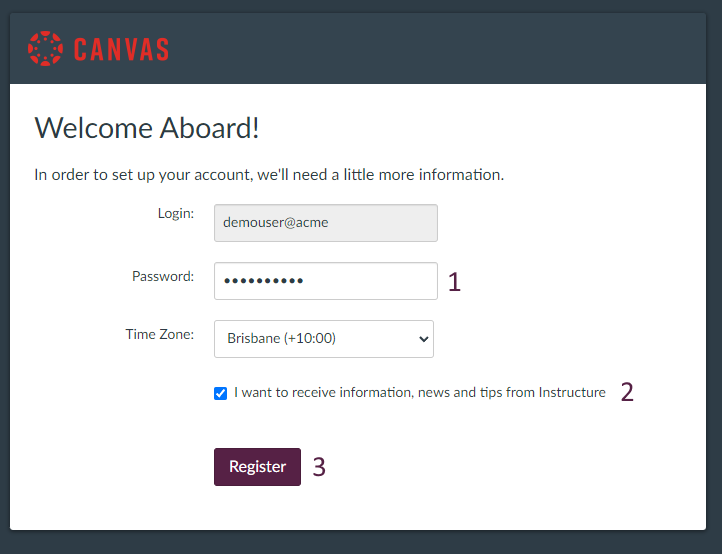This screenshot has width=722, height=554.
Task: Click annotation number 2 beside the checkbox
Action: pos(627,392)
